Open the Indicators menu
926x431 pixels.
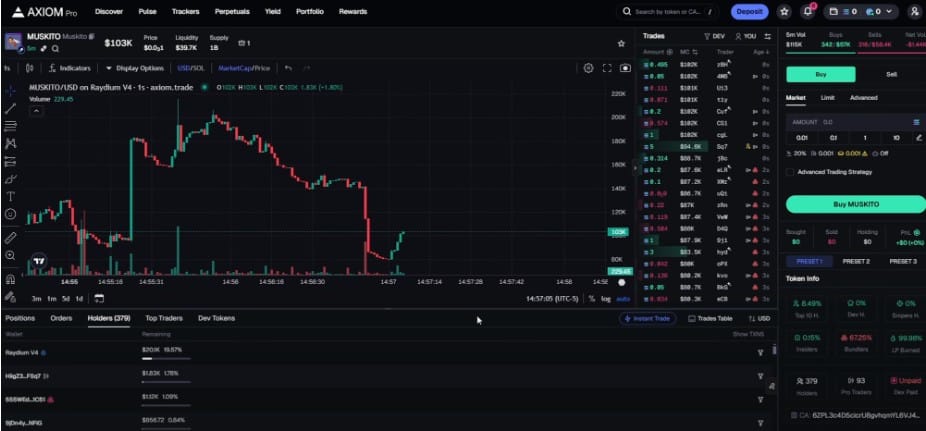tap(70, 68)
